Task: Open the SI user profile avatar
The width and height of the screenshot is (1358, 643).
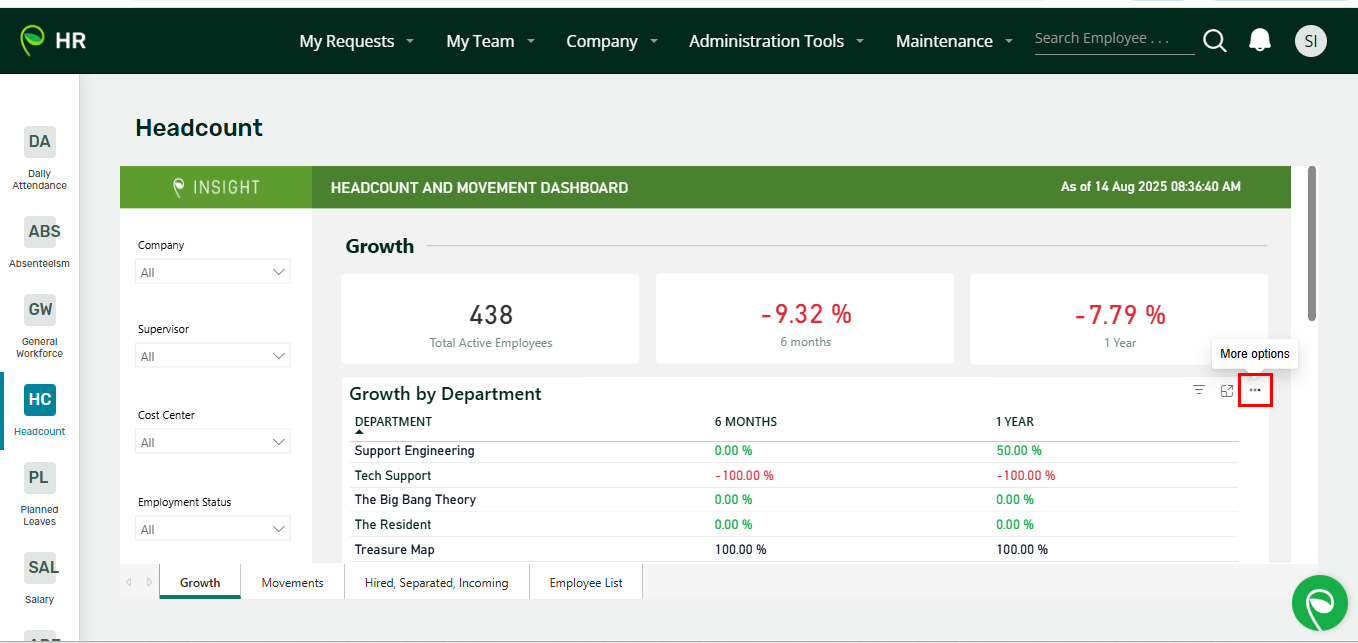Action: coord(1310,41)
